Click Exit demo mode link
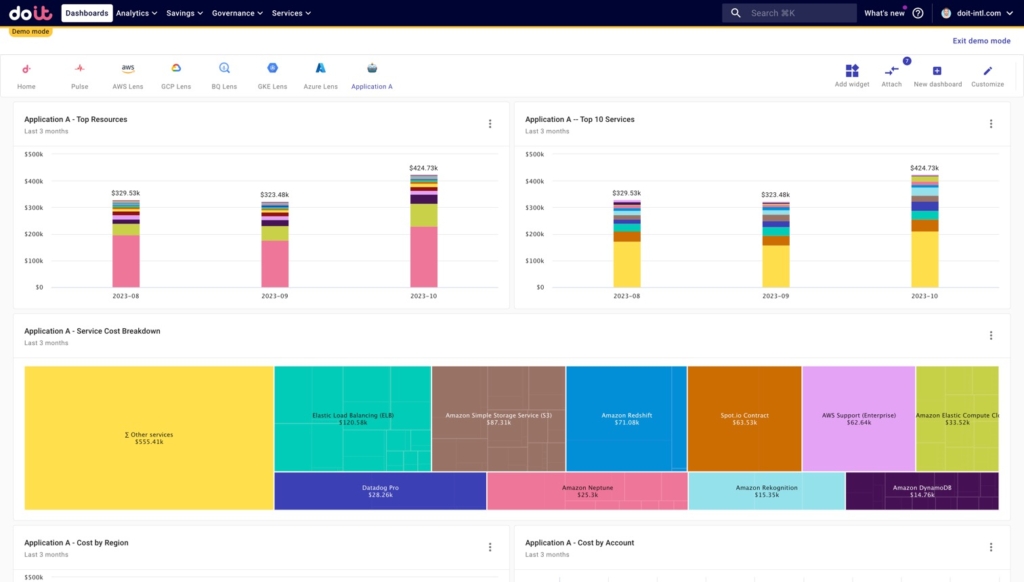Image resolution: width=1024 pixels, height=582 pixels. coord(981,40)
